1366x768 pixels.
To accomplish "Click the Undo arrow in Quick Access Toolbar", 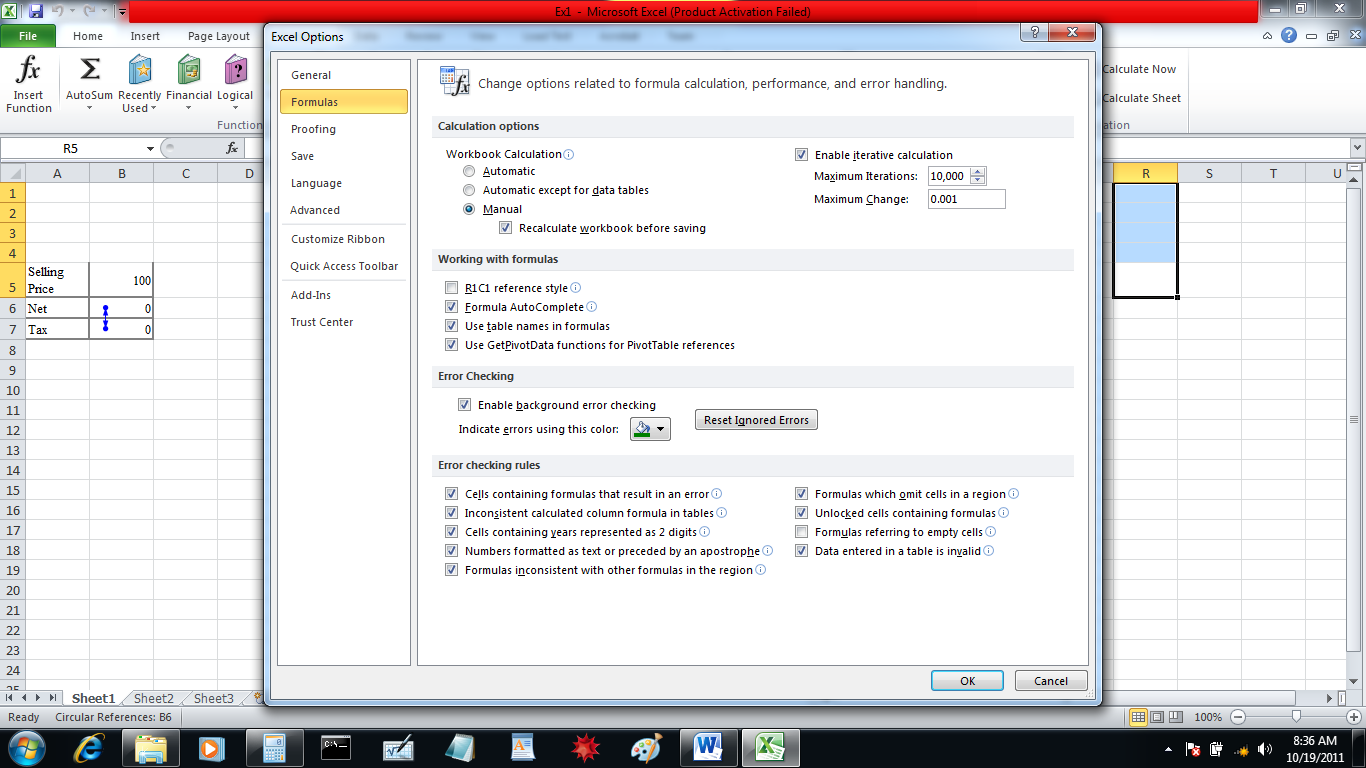I will [x=58, y=11].
